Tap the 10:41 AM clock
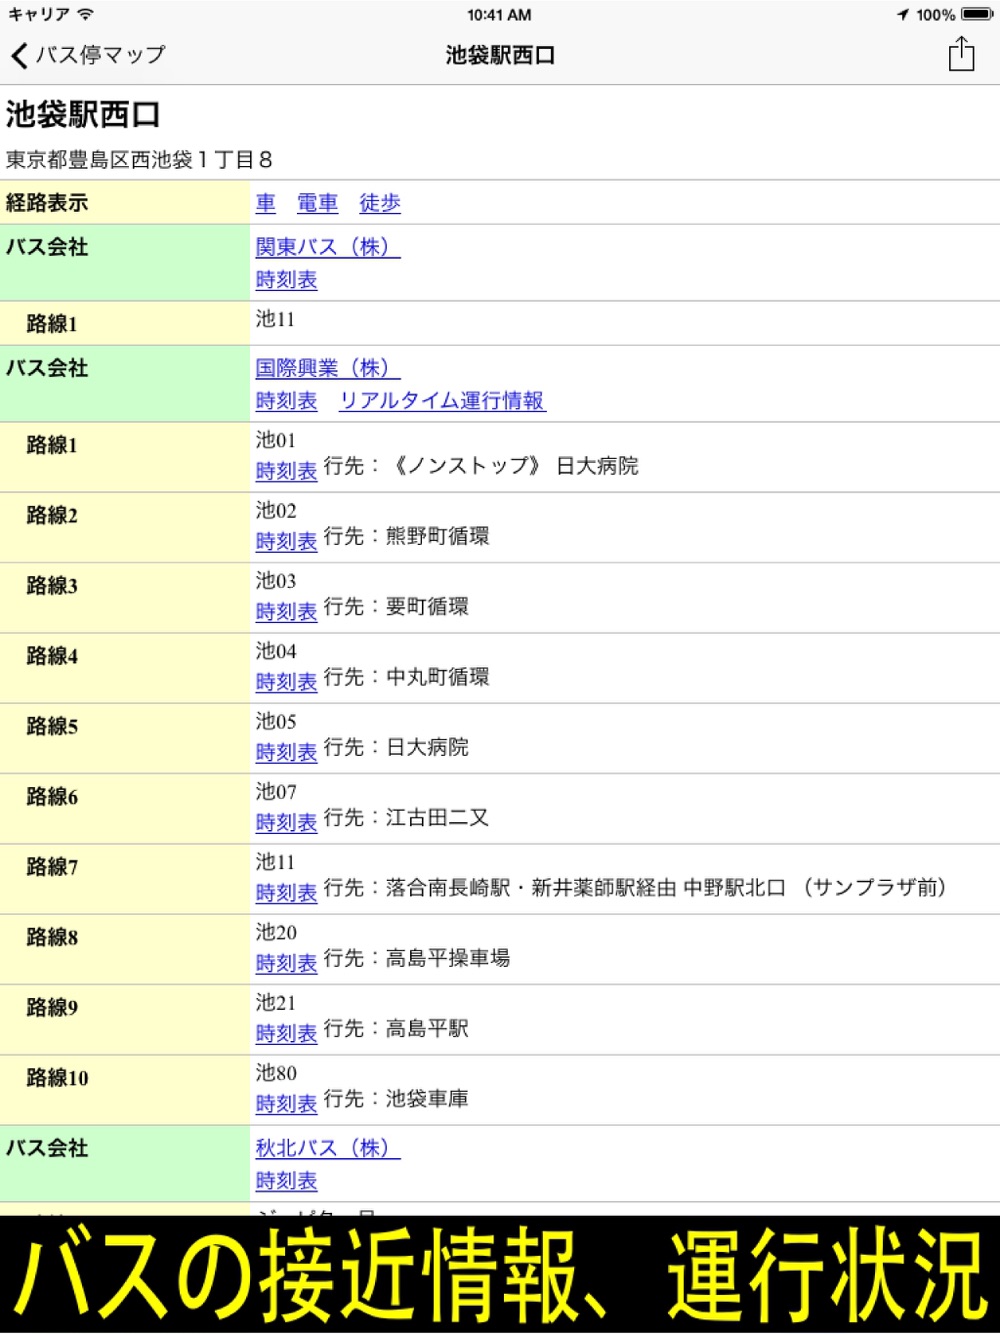 pyautogui.click(x=499, y=14)
